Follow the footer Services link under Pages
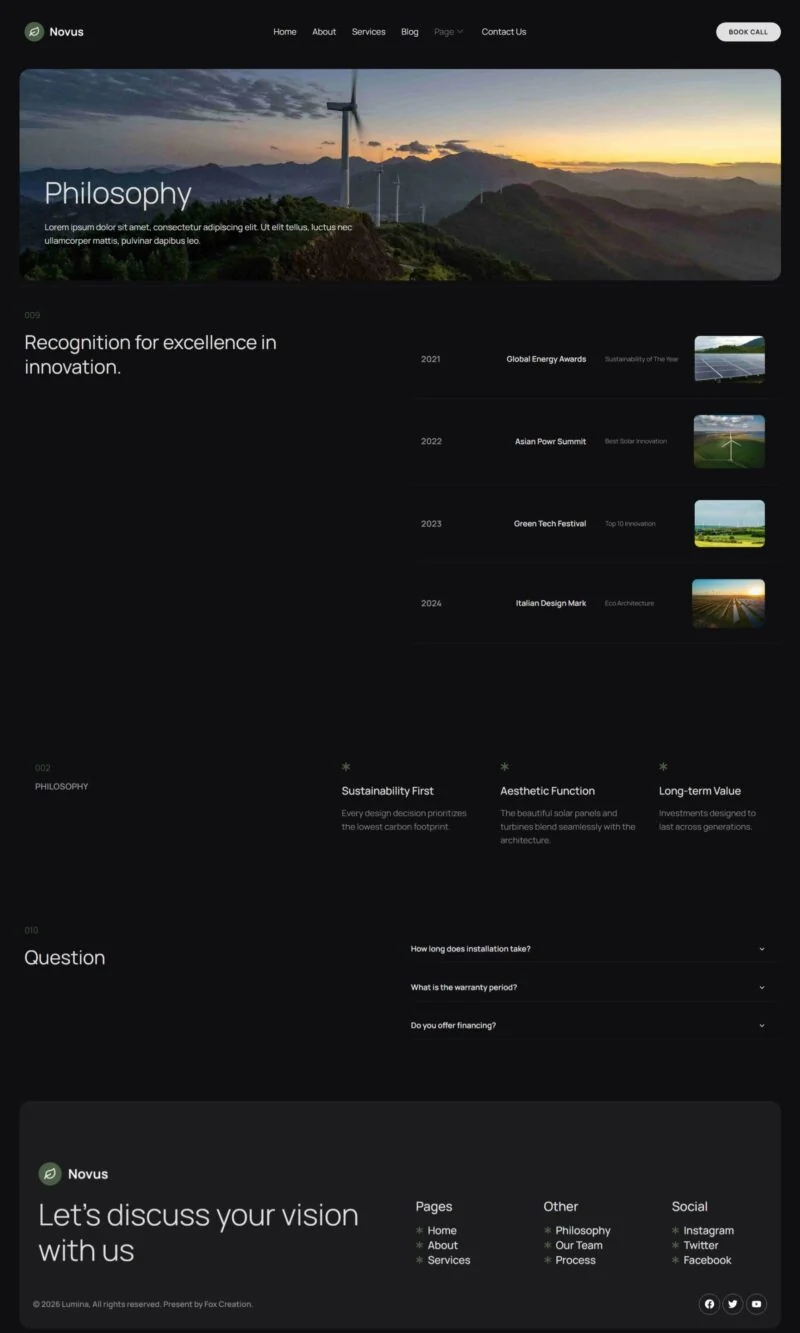This screenshot has width=800, height=1333. [x=449, y=1260]
